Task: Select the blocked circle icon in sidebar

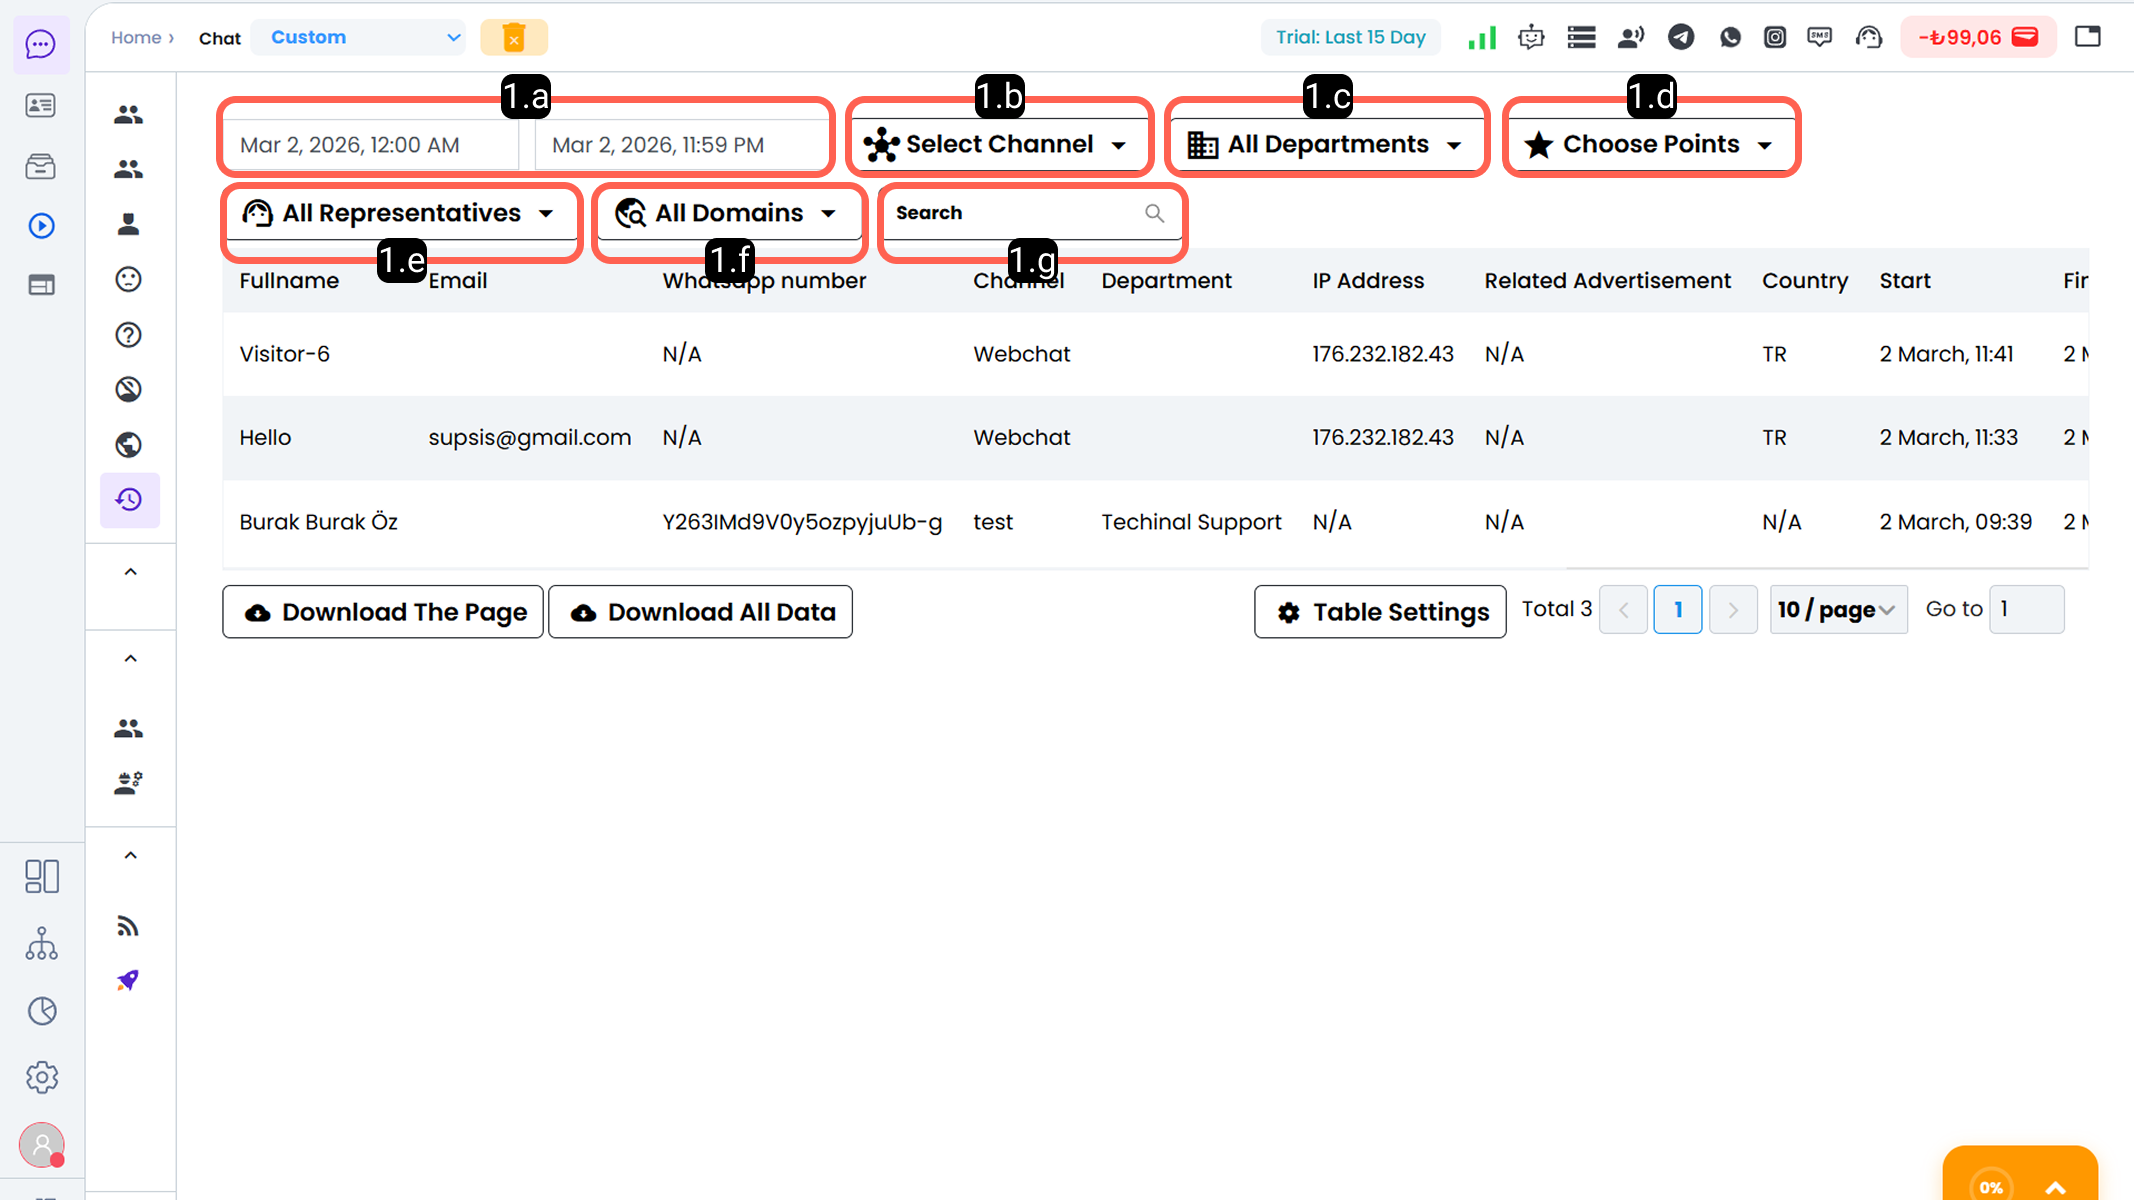Action: (x=129, y=389)
